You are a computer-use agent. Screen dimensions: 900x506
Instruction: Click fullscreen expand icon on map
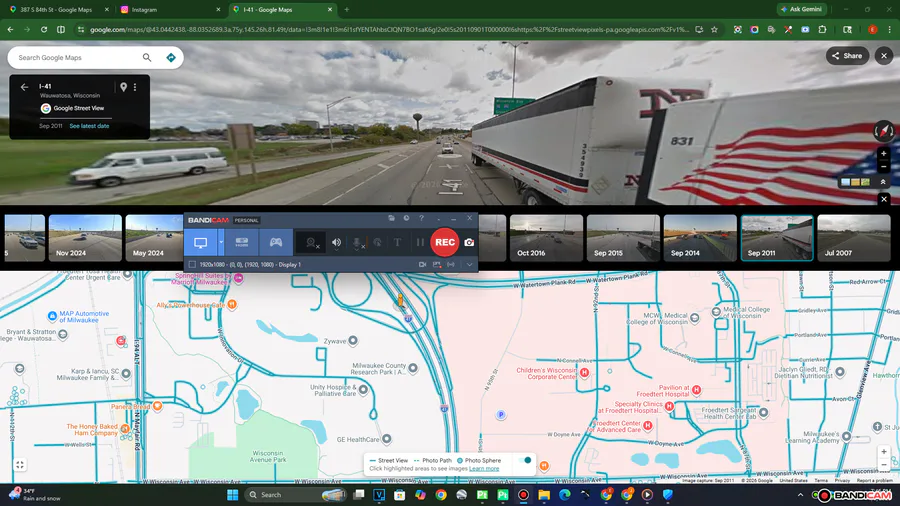[20, 465]
